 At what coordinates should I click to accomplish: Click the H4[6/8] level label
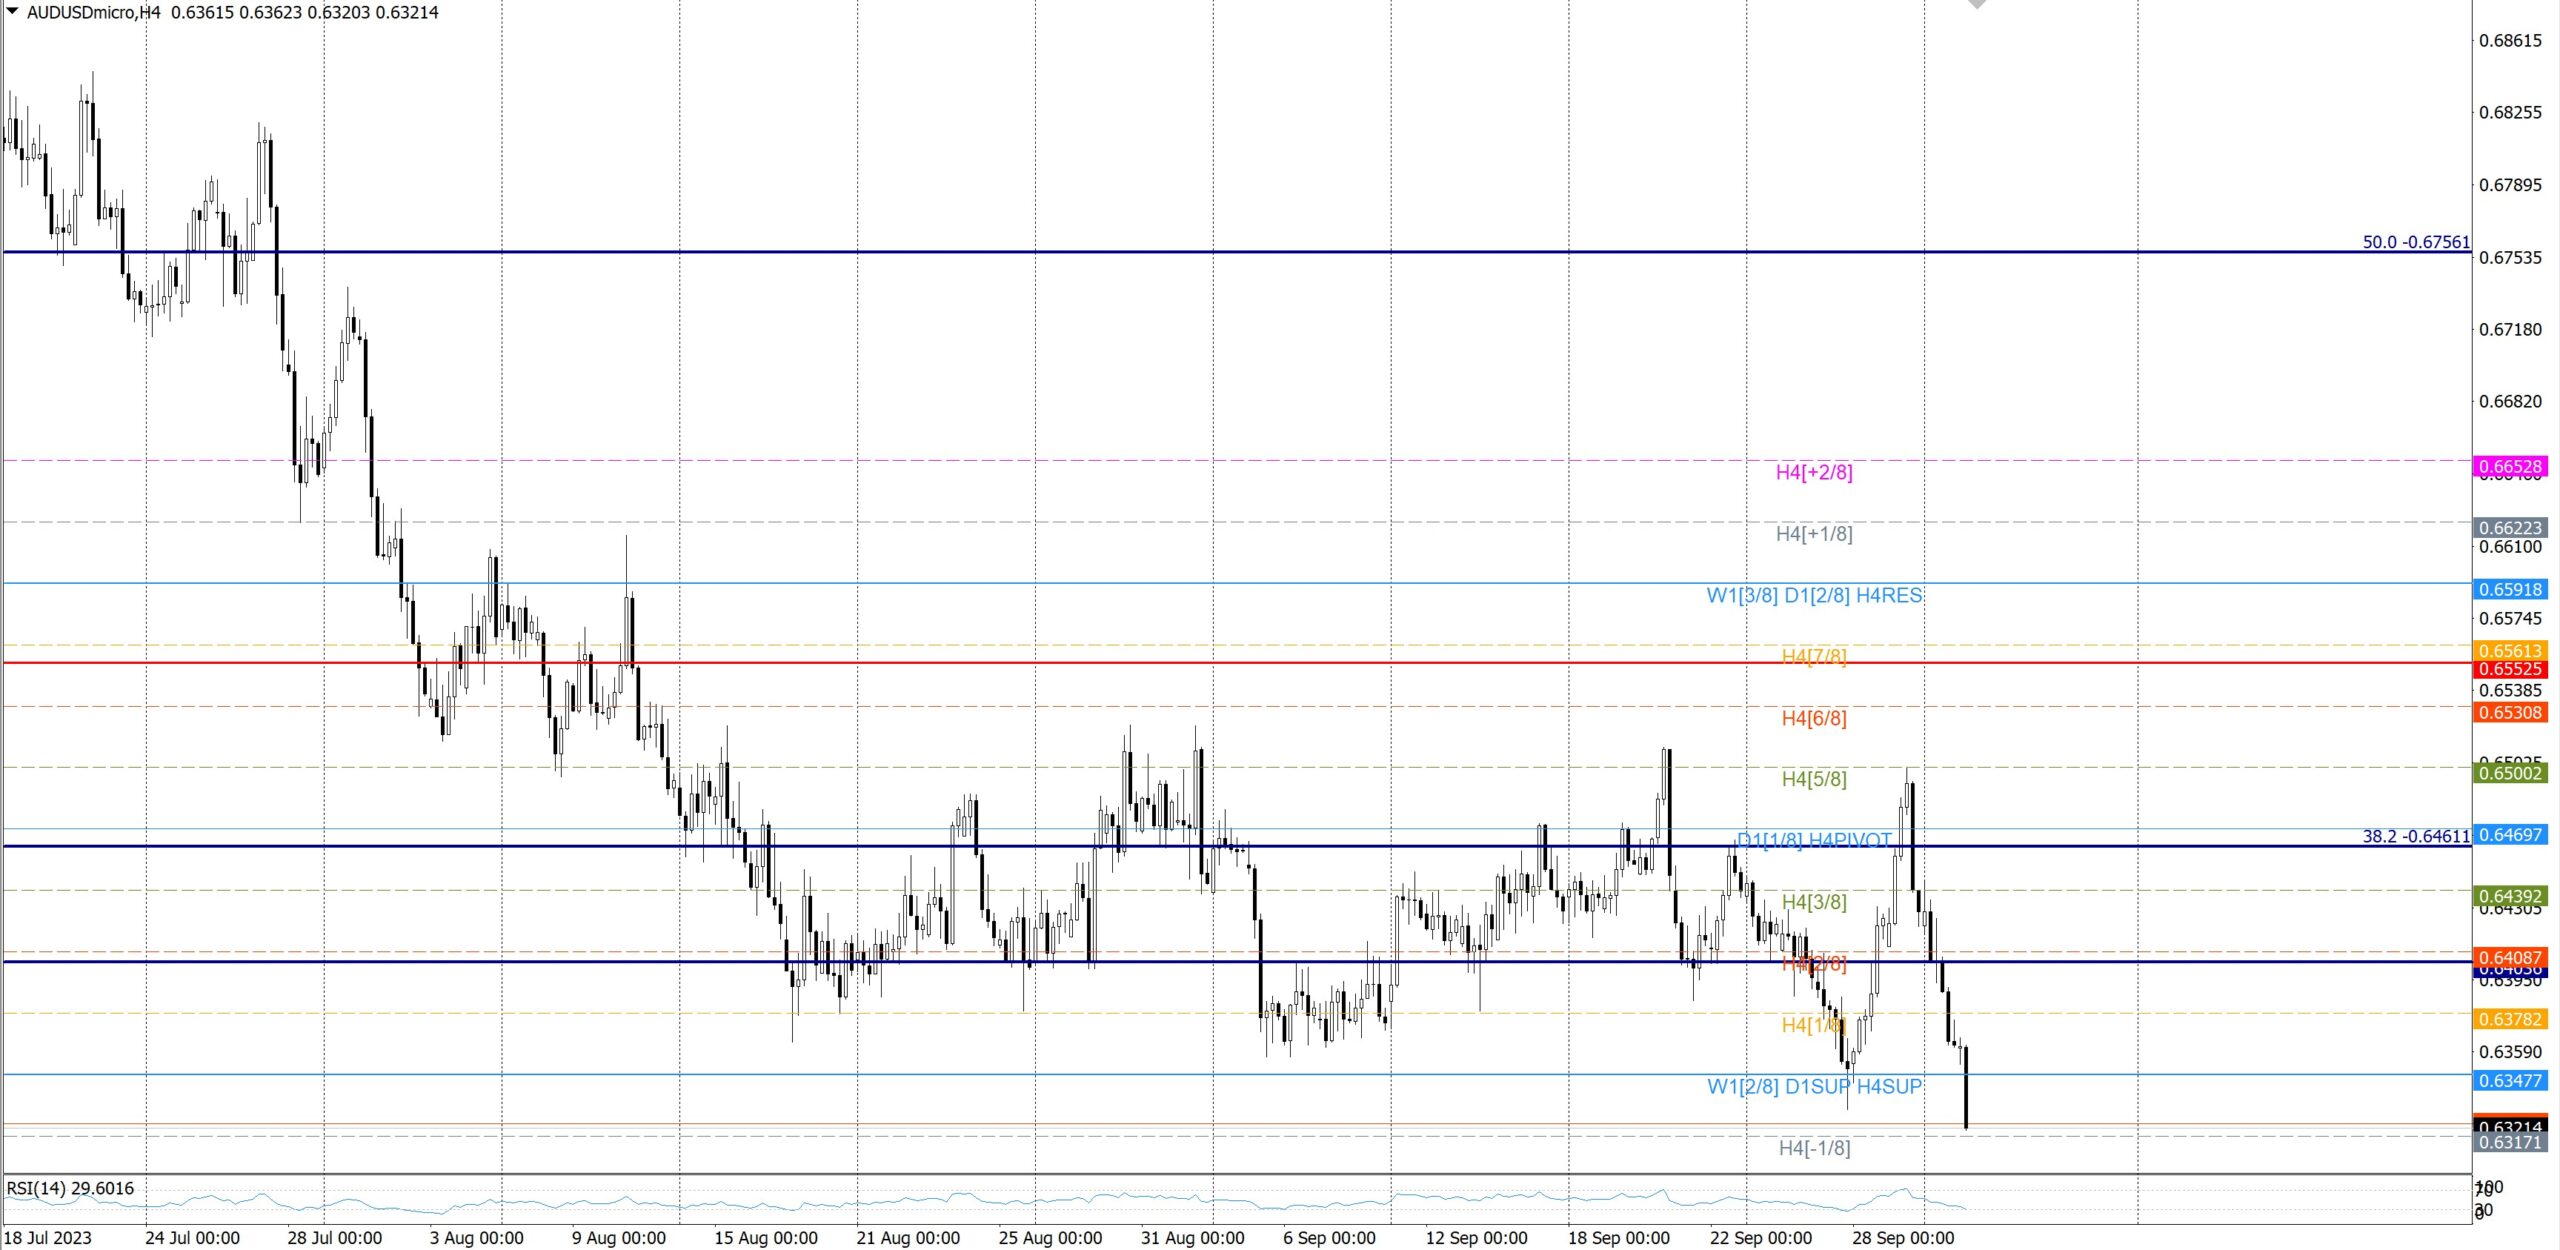coord(1813,718)
